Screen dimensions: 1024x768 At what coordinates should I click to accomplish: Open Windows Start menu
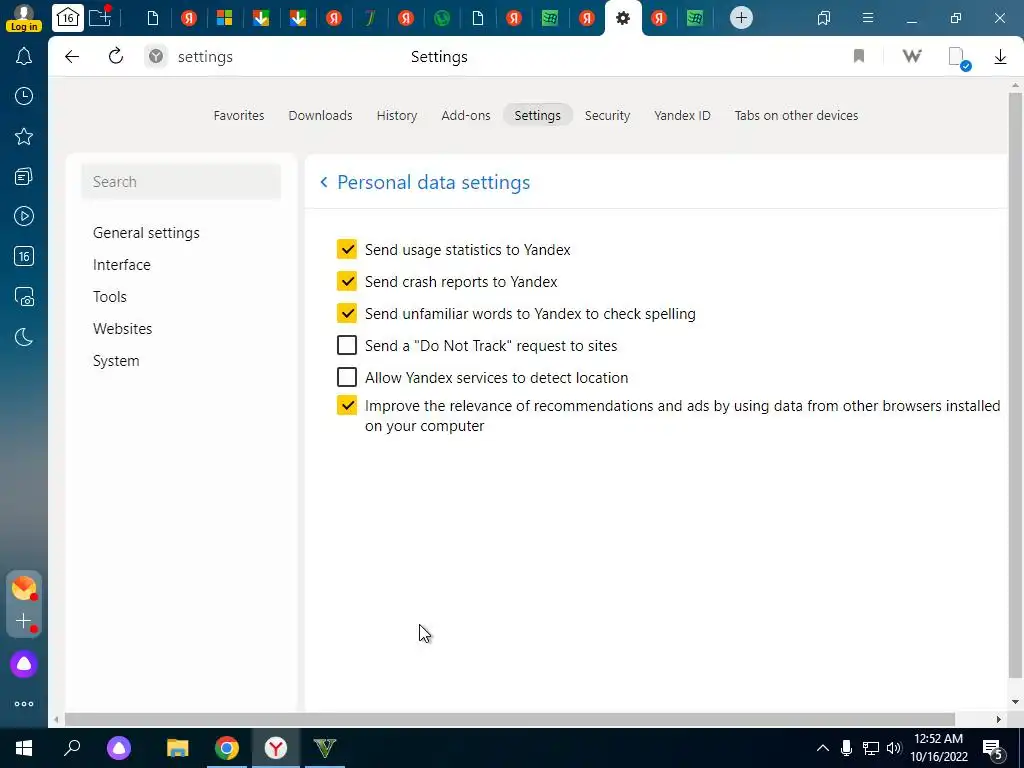24,748
